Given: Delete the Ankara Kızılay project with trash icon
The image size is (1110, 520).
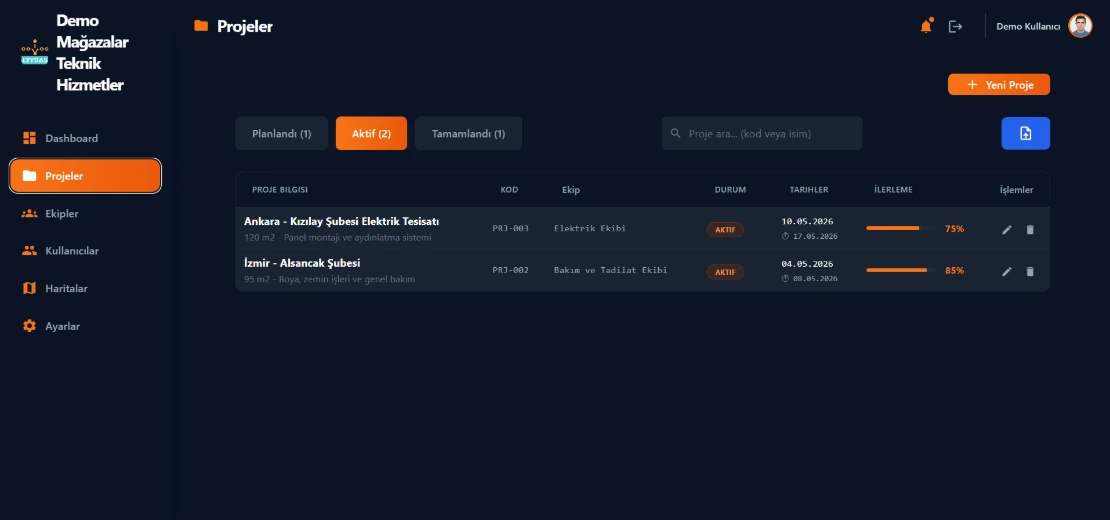Looking at the screenshot, I should click(x=1030, y=229).
